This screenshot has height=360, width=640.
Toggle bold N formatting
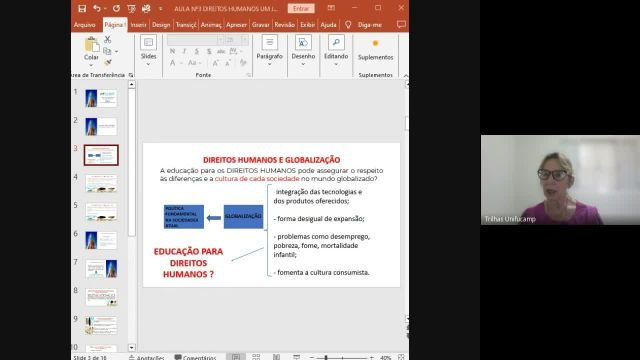point(173,51)
